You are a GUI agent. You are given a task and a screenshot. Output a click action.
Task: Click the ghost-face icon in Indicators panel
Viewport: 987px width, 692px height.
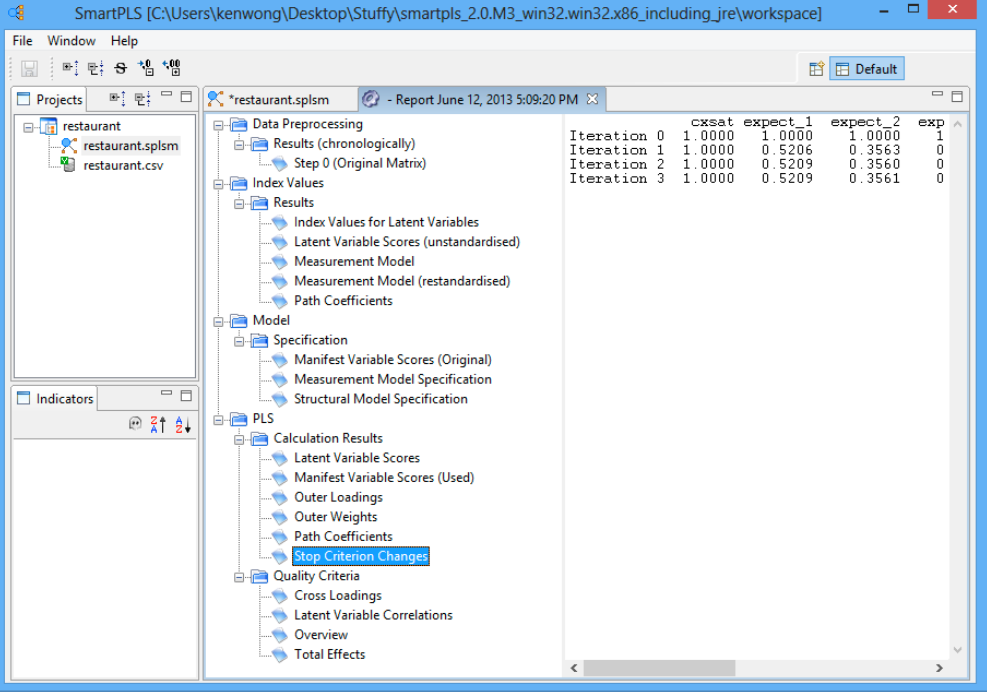[136, 424]
